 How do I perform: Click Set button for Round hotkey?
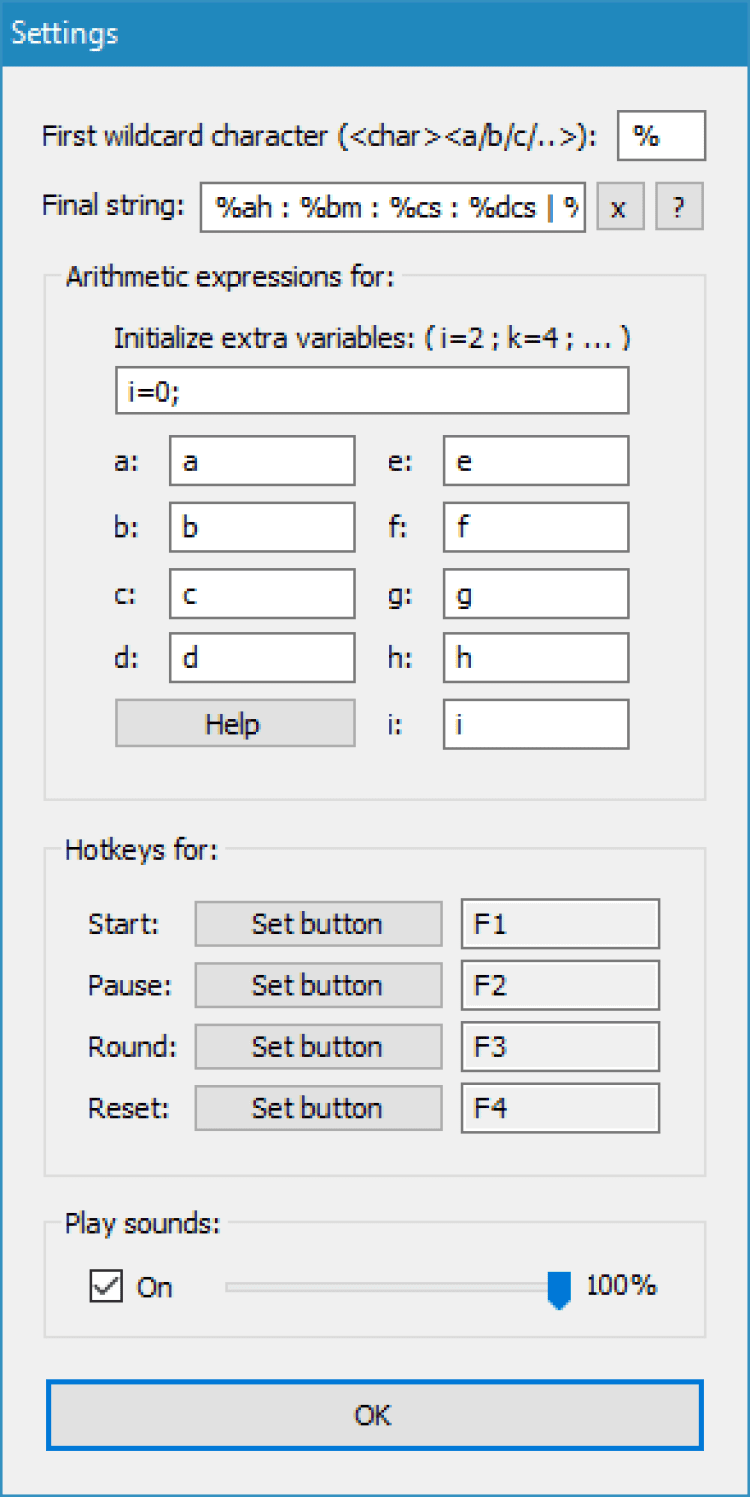coord(317,1047)
